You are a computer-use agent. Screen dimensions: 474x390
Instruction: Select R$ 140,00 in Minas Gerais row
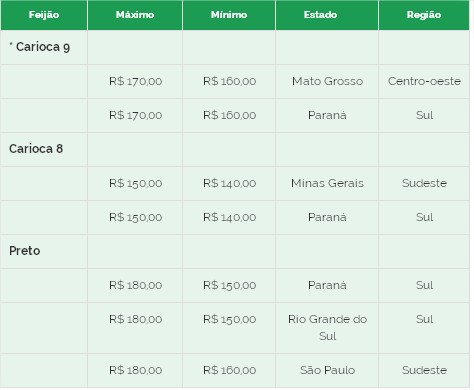(x=230, y=183)
